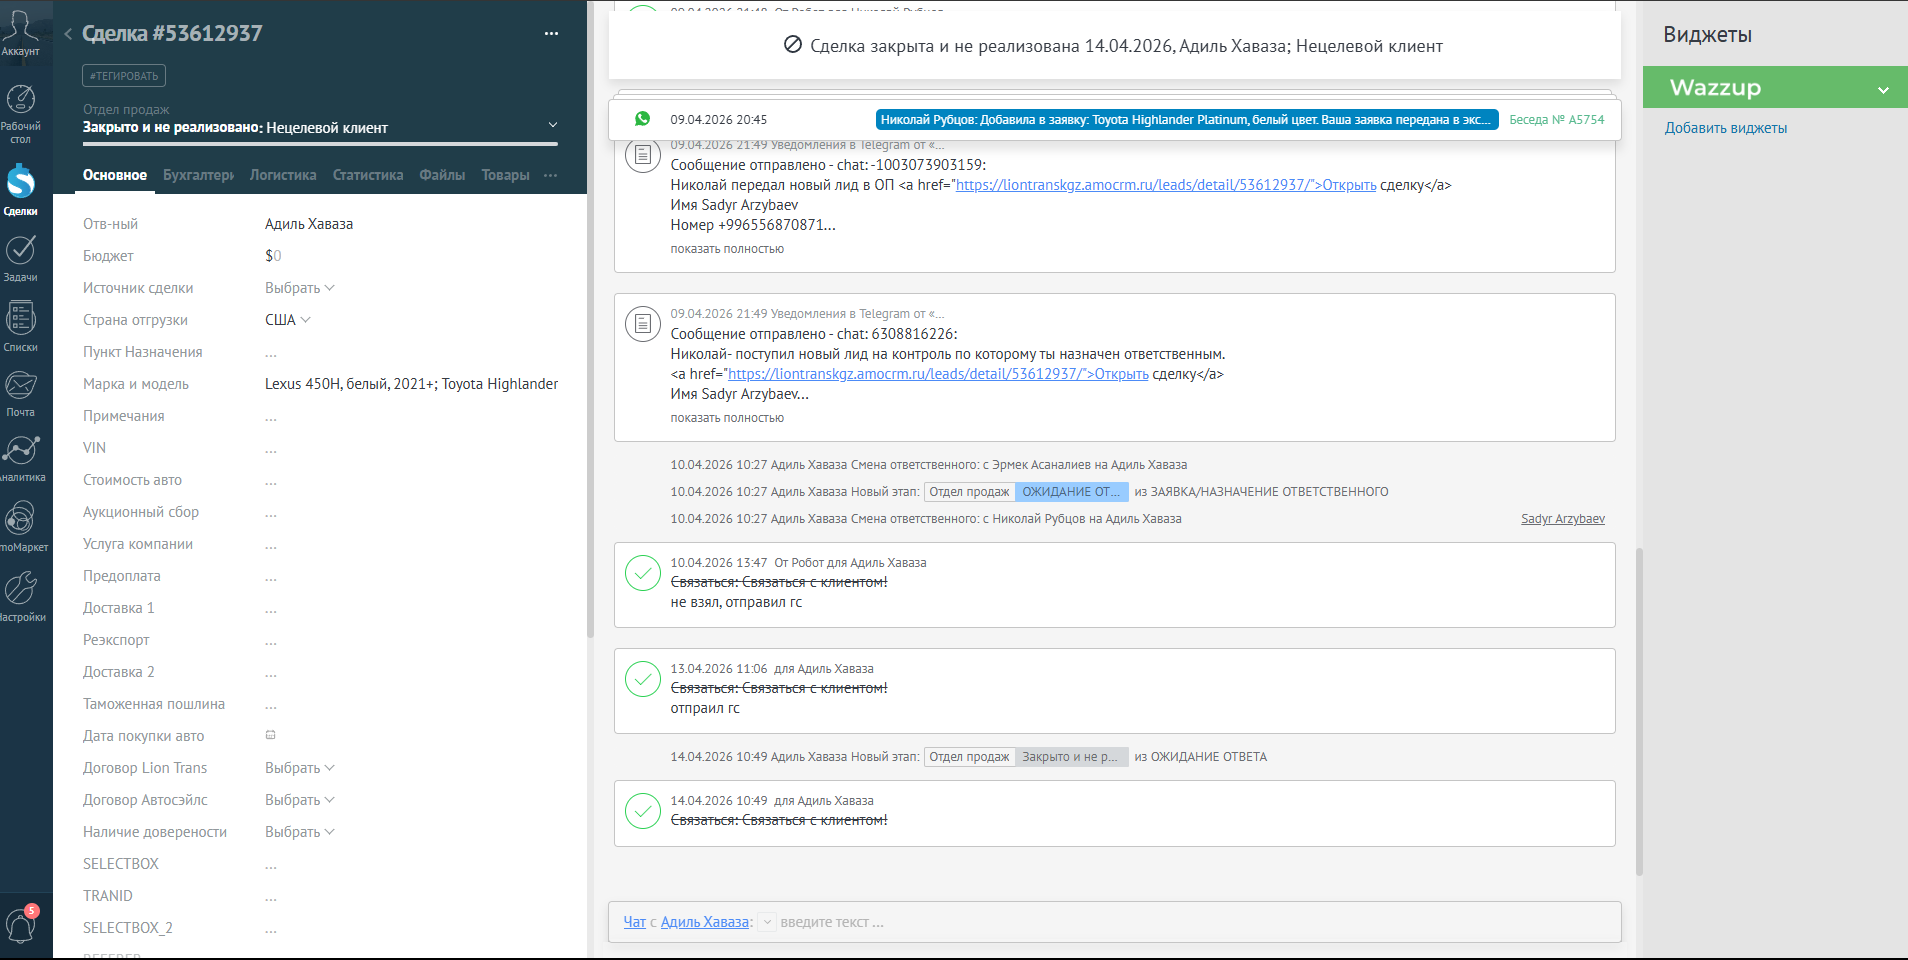Switch to the Логистика tab
The height and width of the screenshot is (960, 1908).
pyautogui.click(x=283, y=175)
